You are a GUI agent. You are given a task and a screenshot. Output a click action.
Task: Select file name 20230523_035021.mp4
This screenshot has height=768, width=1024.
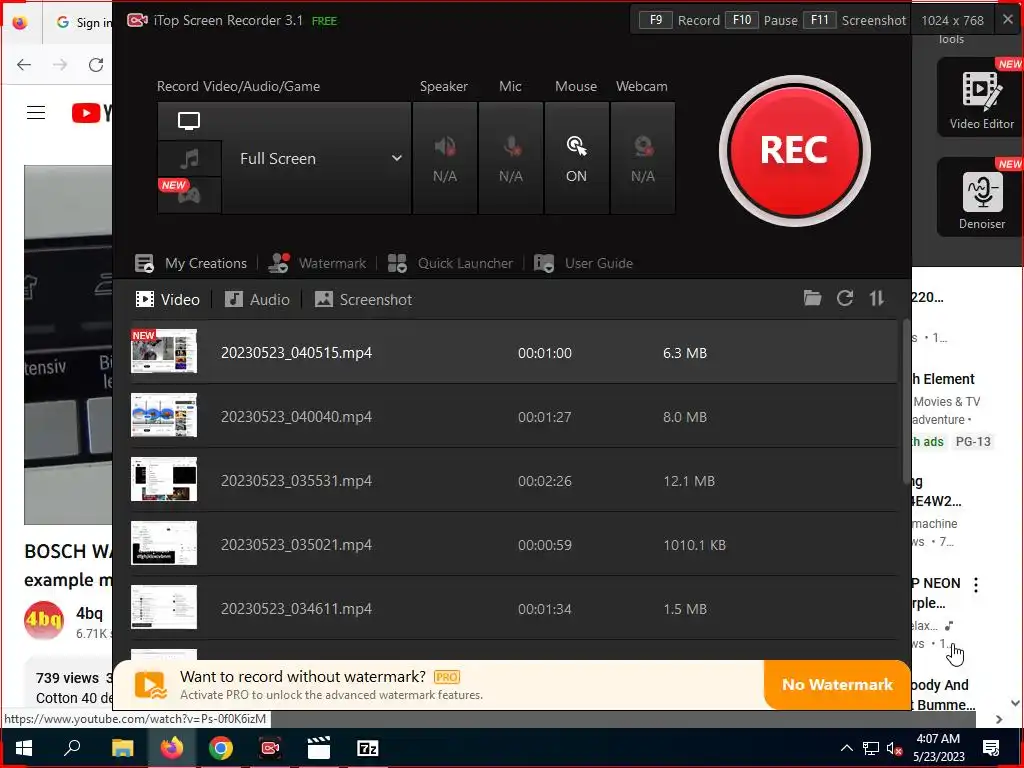point(296,545)
